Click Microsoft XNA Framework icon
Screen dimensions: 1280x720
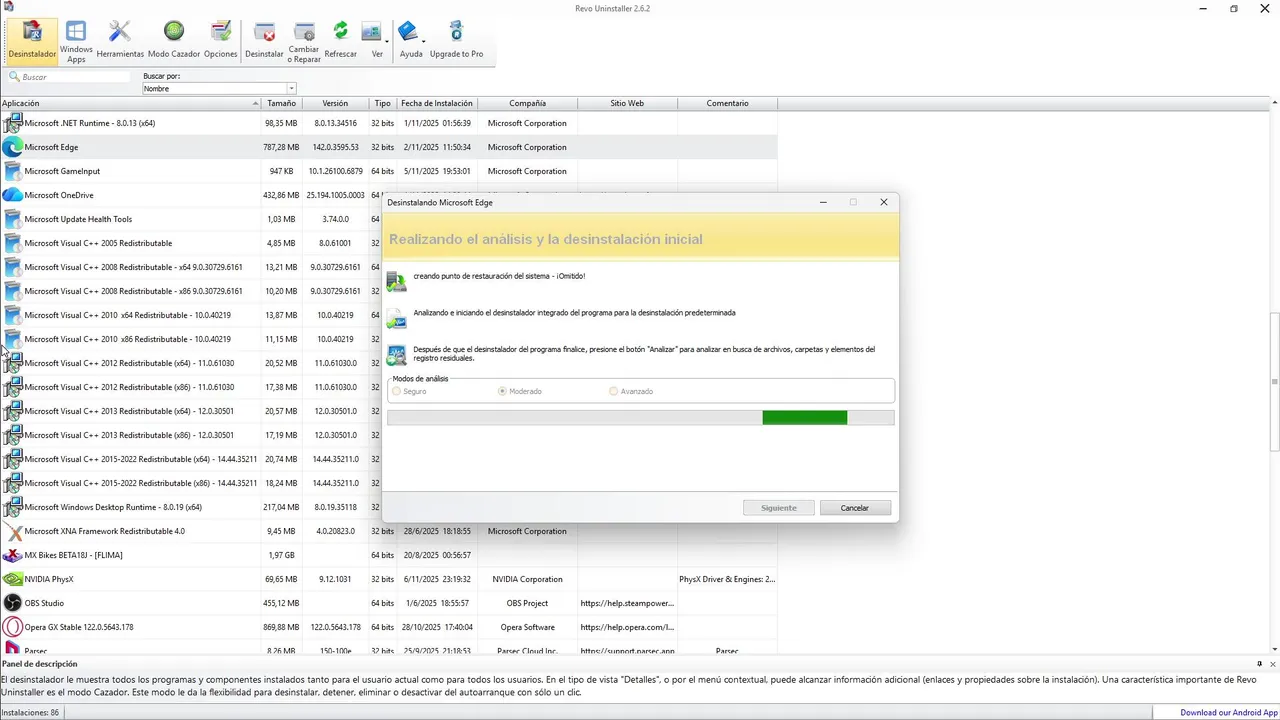[12, 531]
